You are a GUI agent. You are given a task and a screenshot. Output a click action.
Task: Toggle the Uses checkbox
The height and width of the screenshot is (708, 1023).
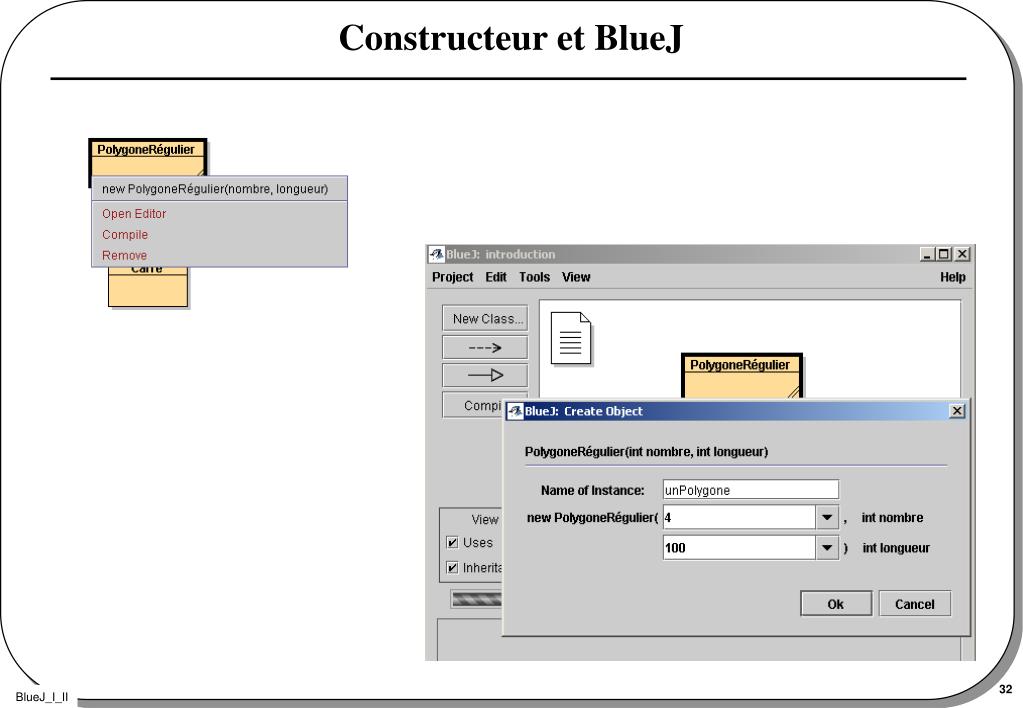(452, 542)
